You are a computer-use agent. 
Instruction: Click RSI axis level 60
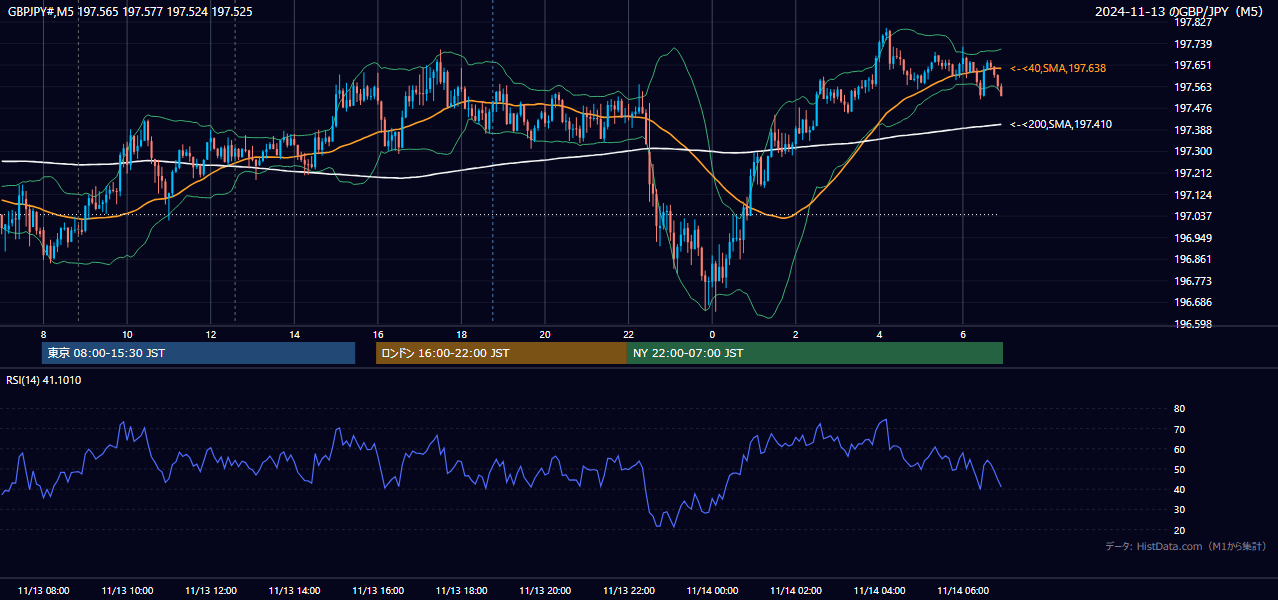coord(1179,449)
